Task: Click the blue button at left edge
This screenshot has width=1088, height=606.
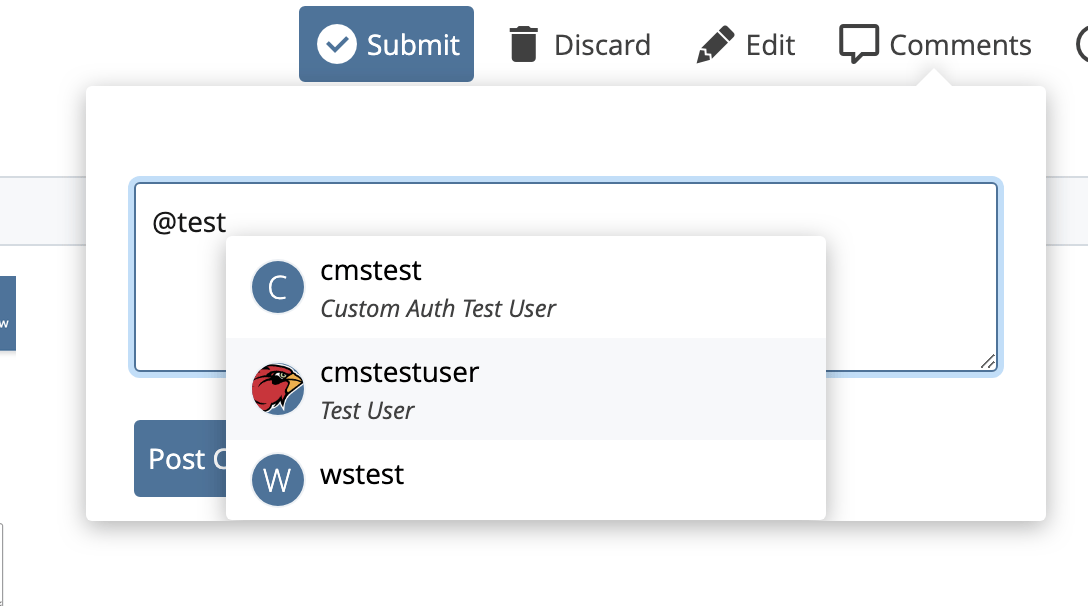Action: pos(7,314)
